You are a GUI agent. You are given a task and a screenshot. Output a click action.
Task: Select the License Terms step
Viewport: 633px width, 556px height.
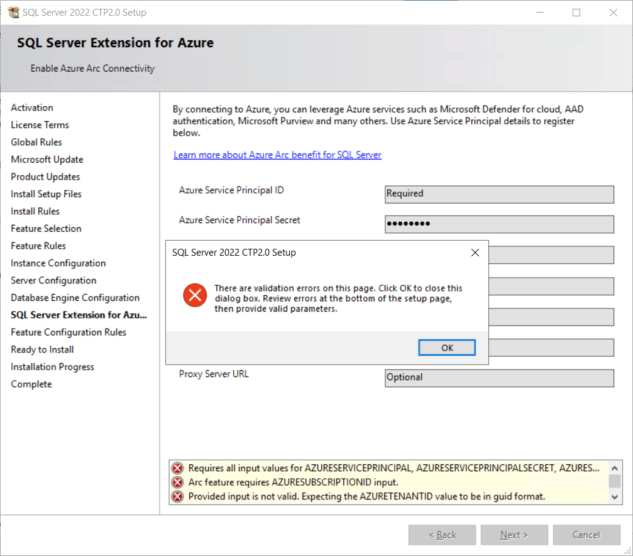click(x=40, y=125)
